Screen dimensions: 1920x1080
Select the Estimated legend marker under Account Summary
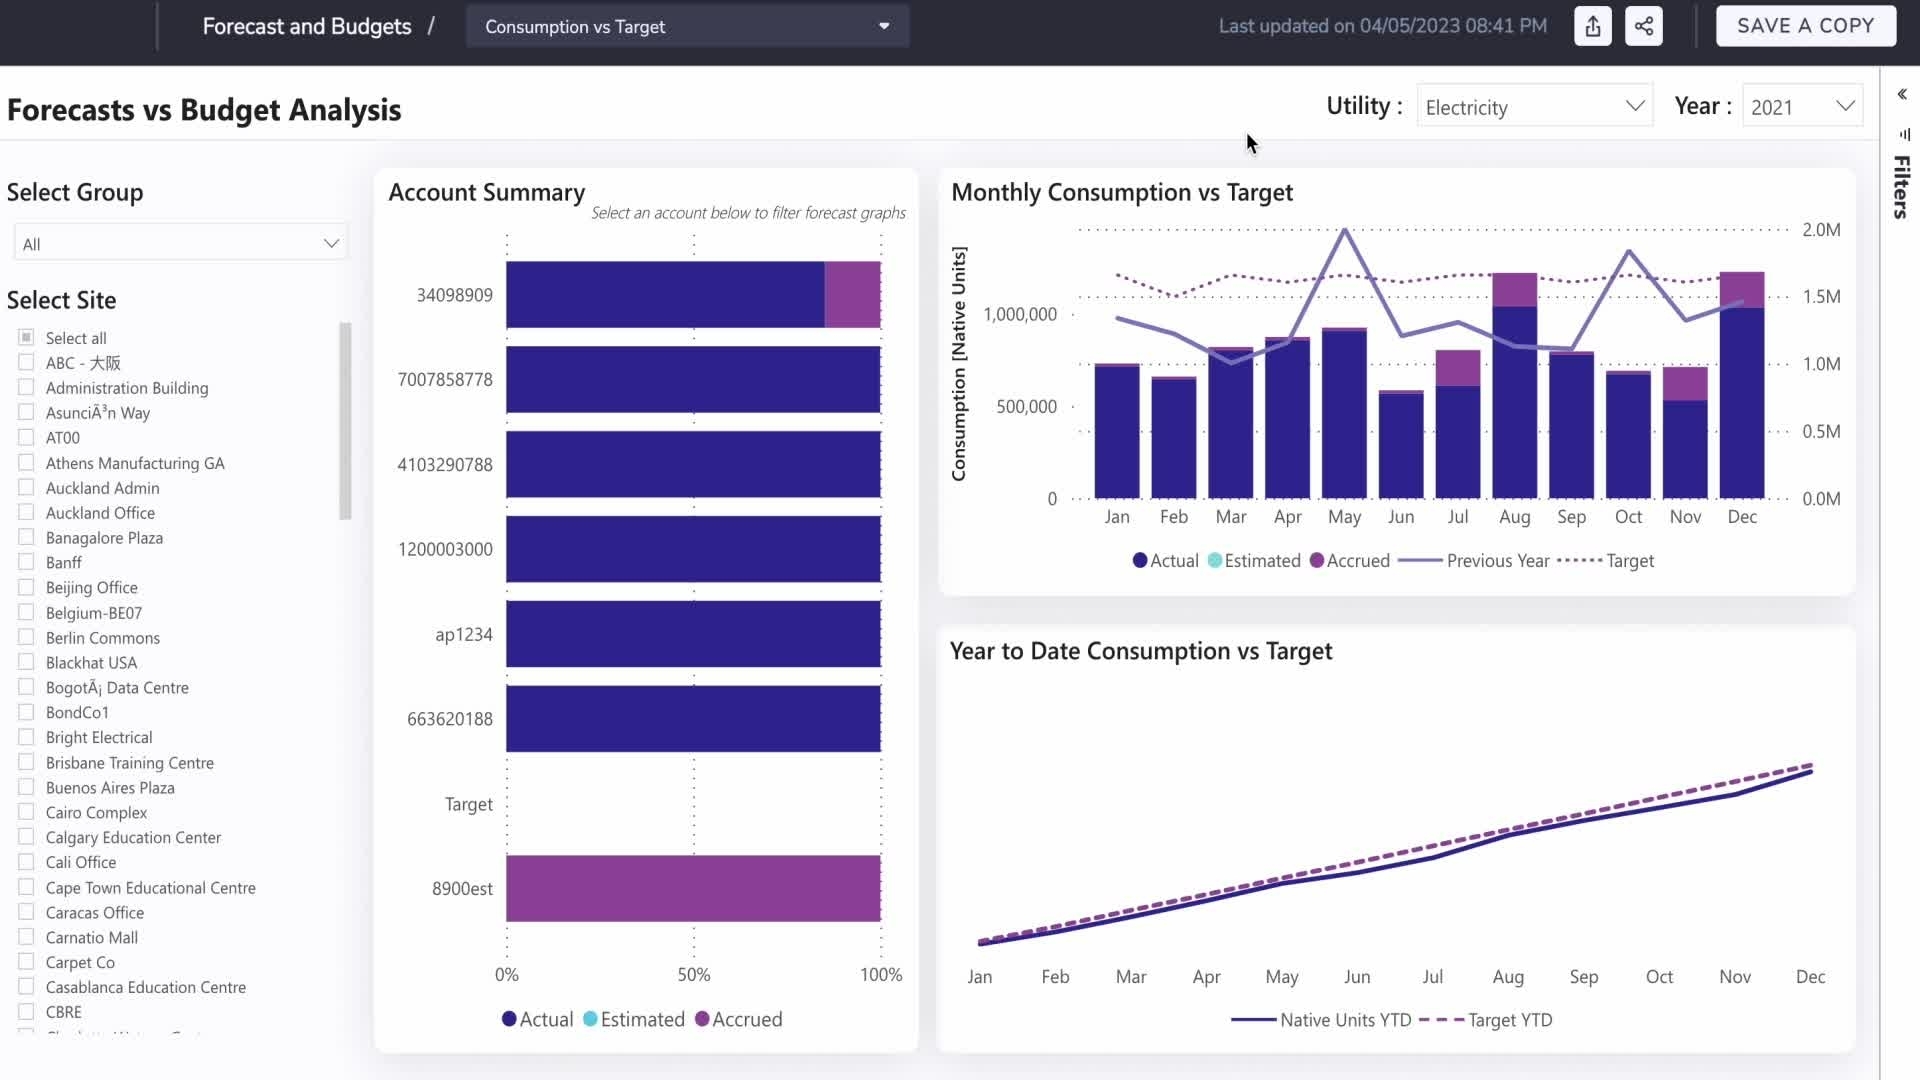591,1018
